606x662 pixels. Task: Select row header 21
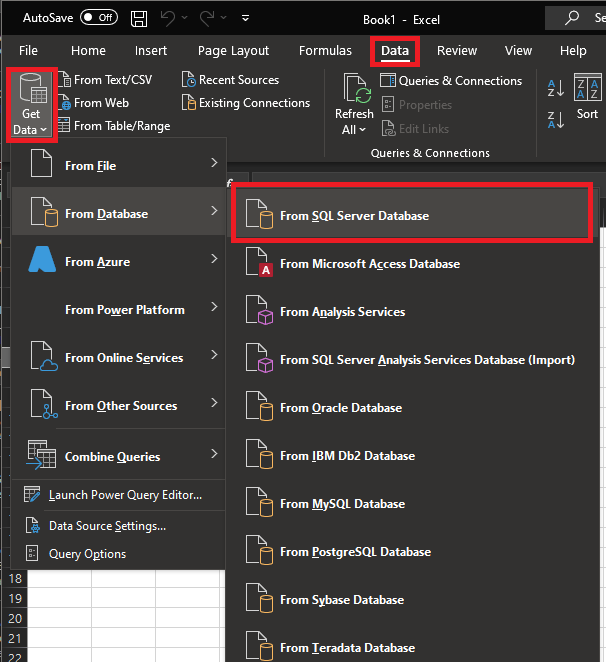15,638
